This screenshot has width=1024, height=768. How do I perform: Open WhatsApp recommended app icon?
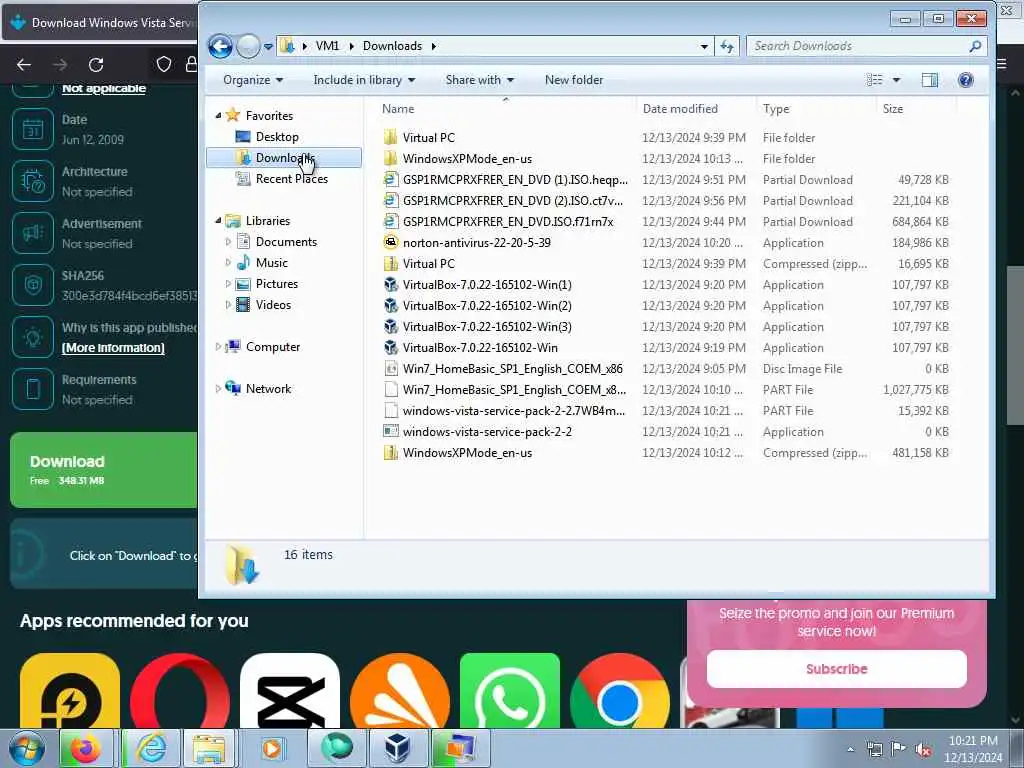point(509,690)
